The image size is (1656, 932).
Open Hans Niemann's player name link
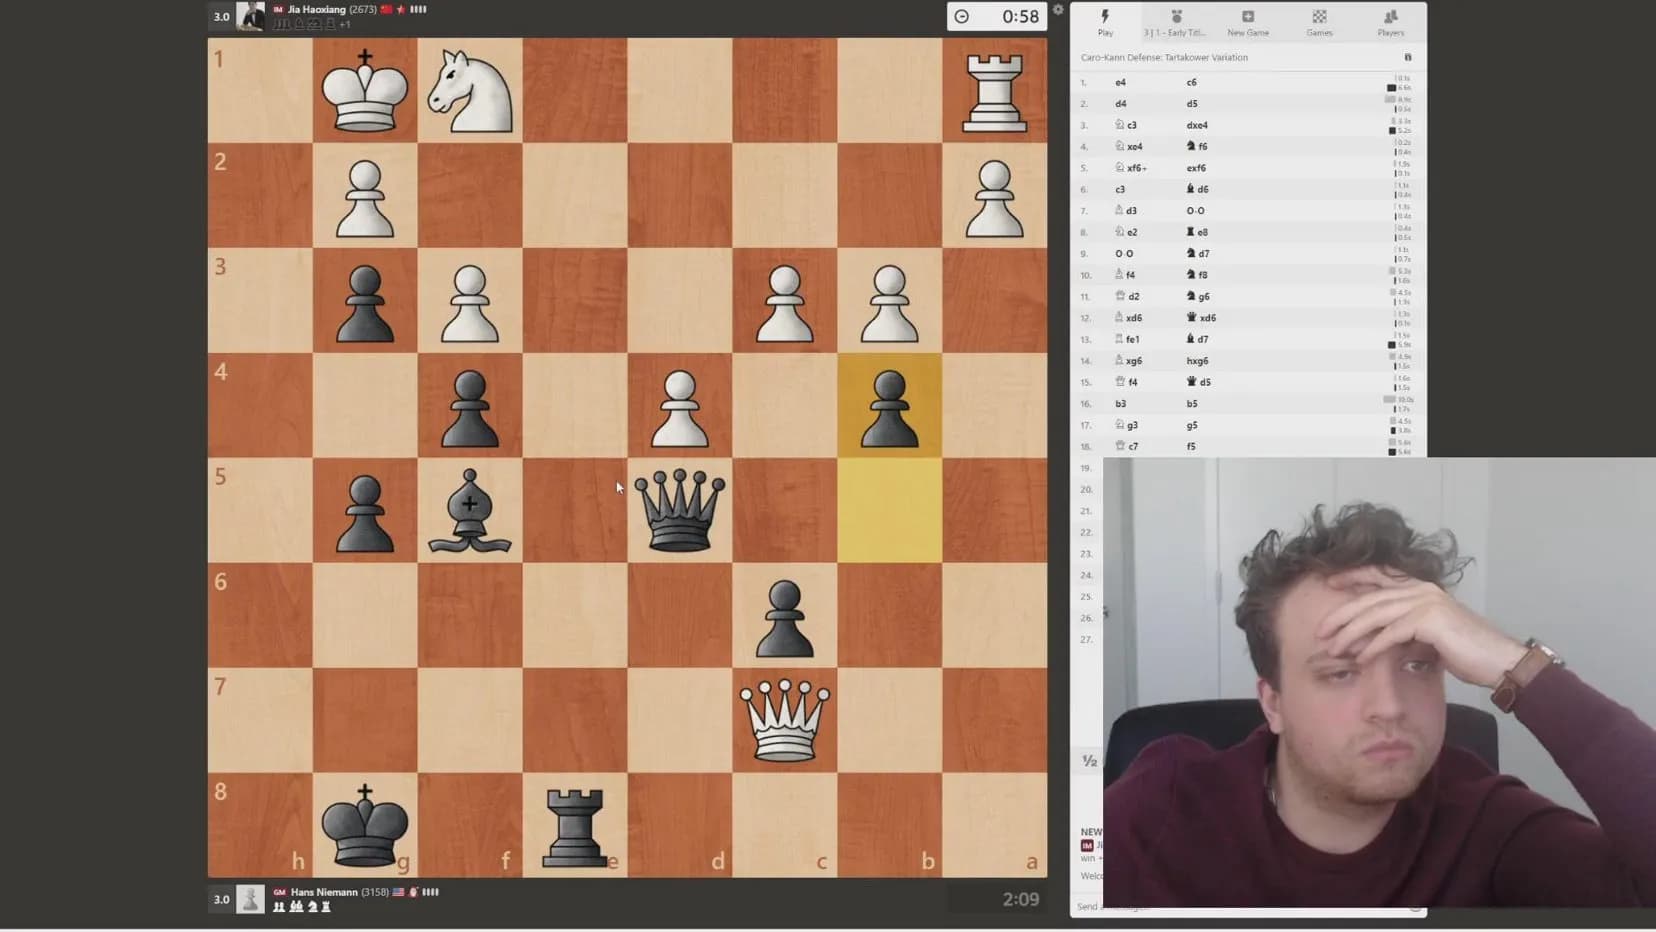[x=324, y=892]
